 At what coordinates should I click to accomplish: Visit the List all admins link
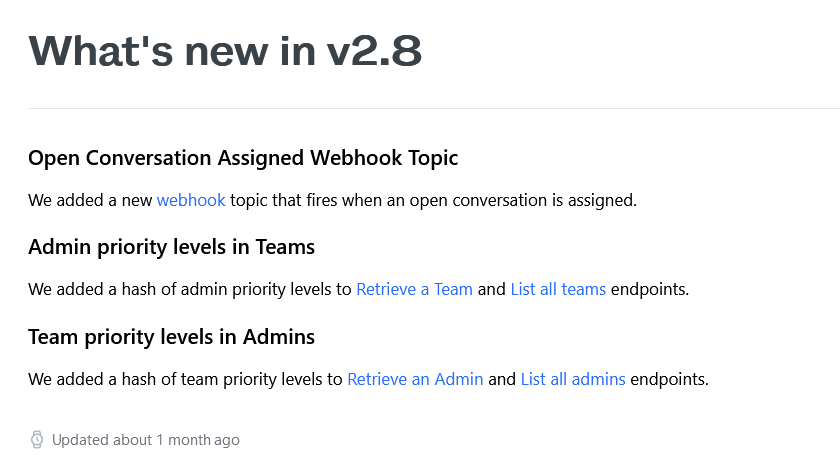[573, 380]
